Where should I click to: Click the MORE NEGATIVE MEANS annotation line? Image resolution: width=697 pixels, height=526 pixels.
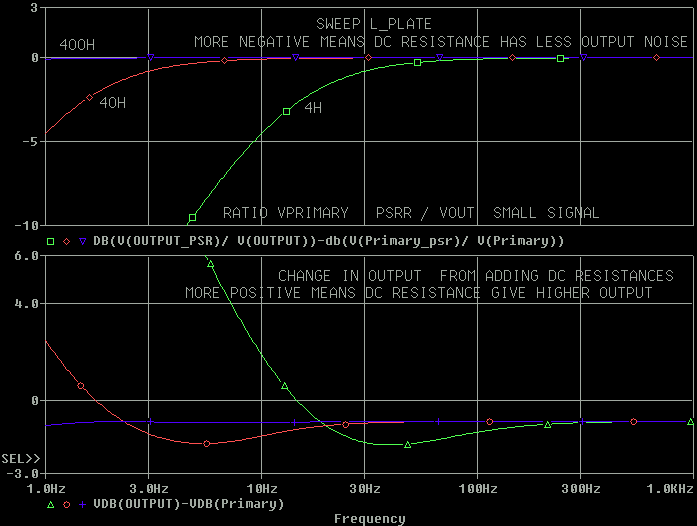click(x=441, y=43)
